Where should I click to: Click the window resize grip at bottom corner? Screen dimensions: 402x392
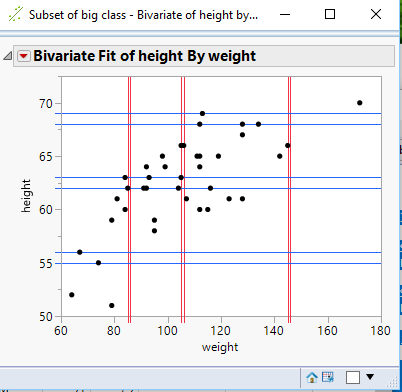click(393, 382)
